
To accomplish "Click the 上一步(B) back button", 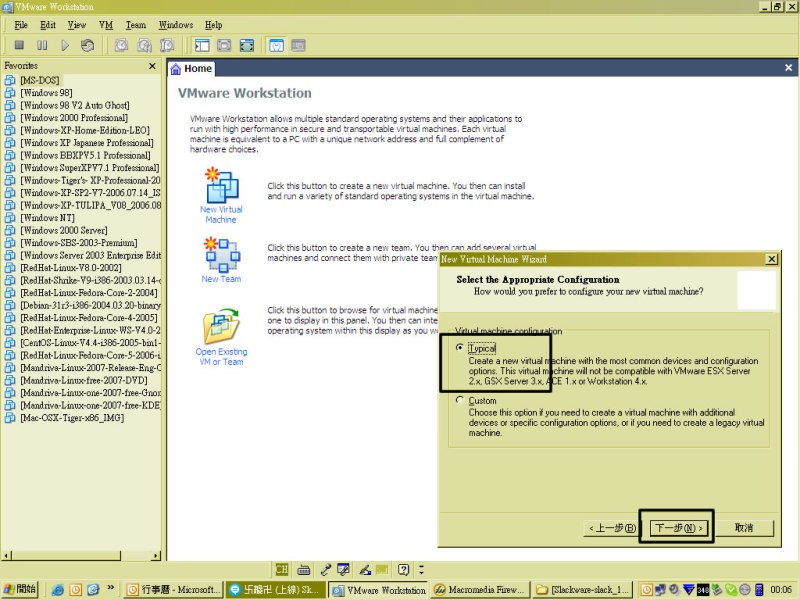I will 612,528.
